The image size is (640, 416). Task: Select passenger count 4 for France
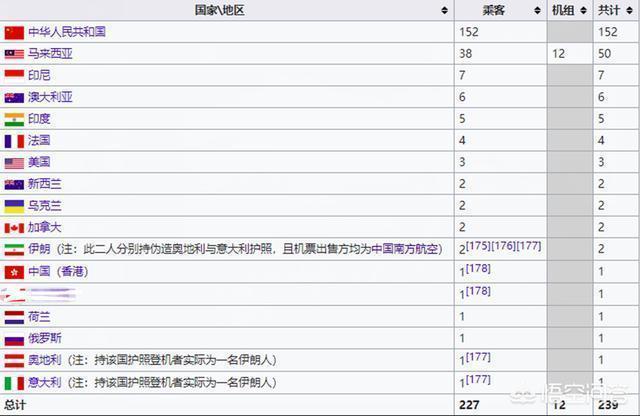pos(462,140)
